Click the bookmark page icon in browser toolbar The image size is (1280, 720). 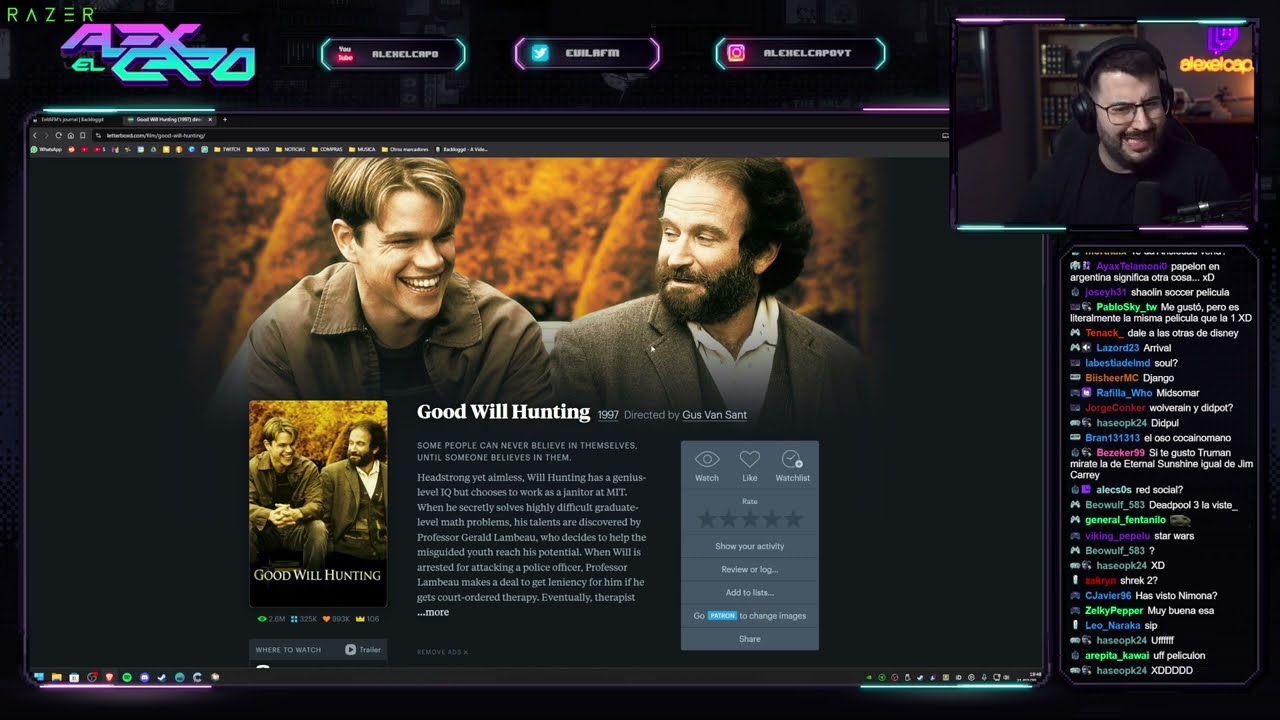(x=83, y=135)
